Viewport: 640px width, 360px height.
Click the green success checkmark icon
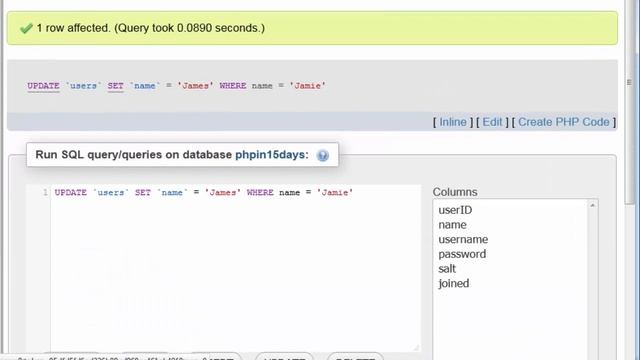point(26,28)
